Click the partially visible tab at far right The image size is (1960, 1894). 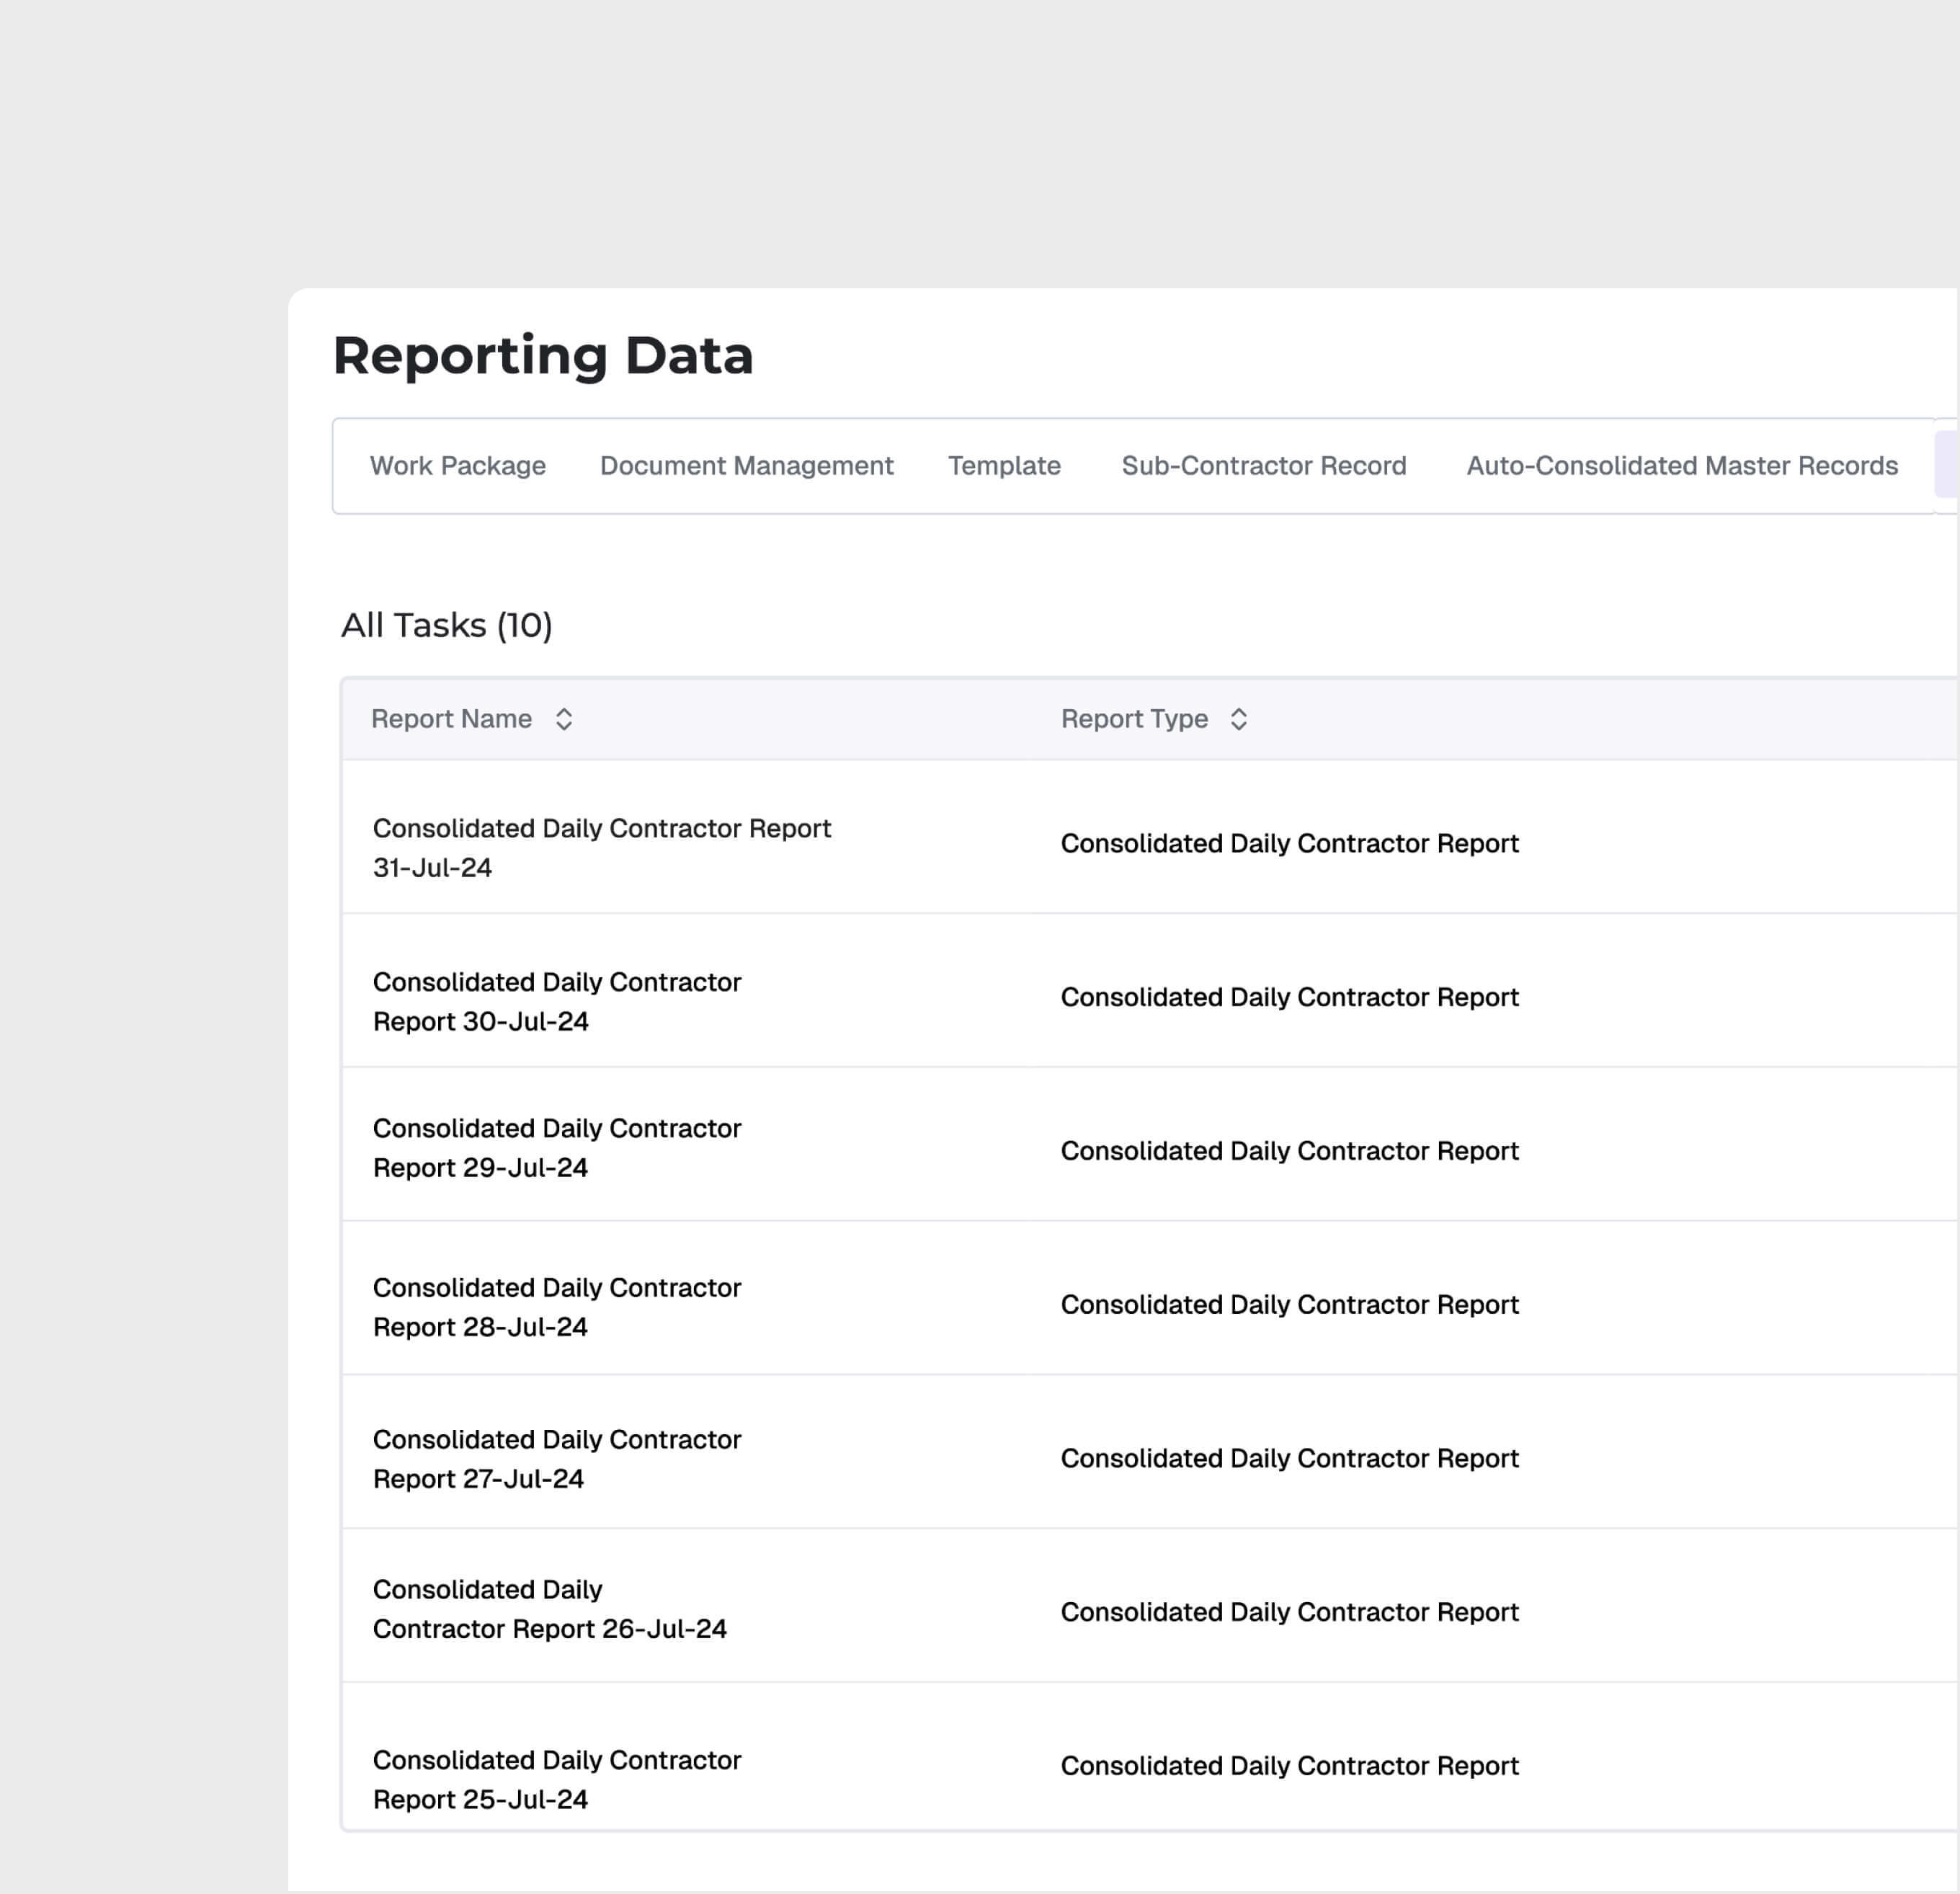(x=1948, y=465)
